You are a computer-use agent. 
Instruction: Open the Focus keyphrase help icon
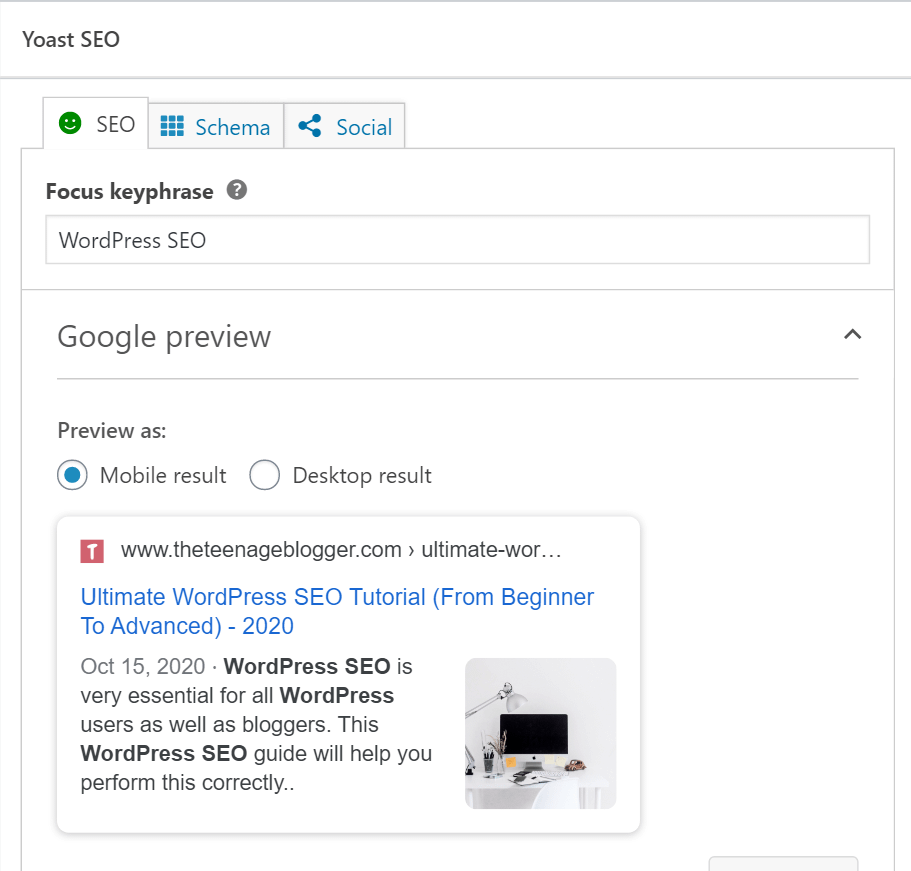click(x=236, y=190)
